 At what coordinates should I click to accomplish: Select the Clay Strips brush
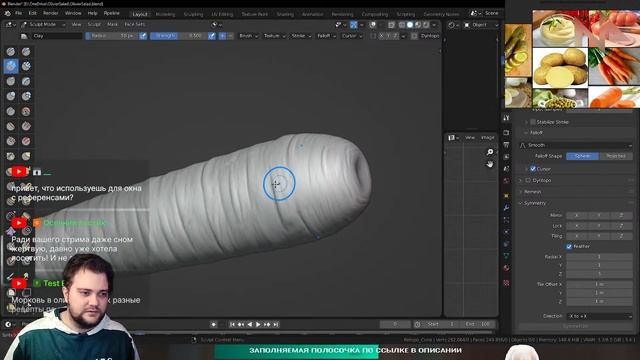(x=26, y=66)
